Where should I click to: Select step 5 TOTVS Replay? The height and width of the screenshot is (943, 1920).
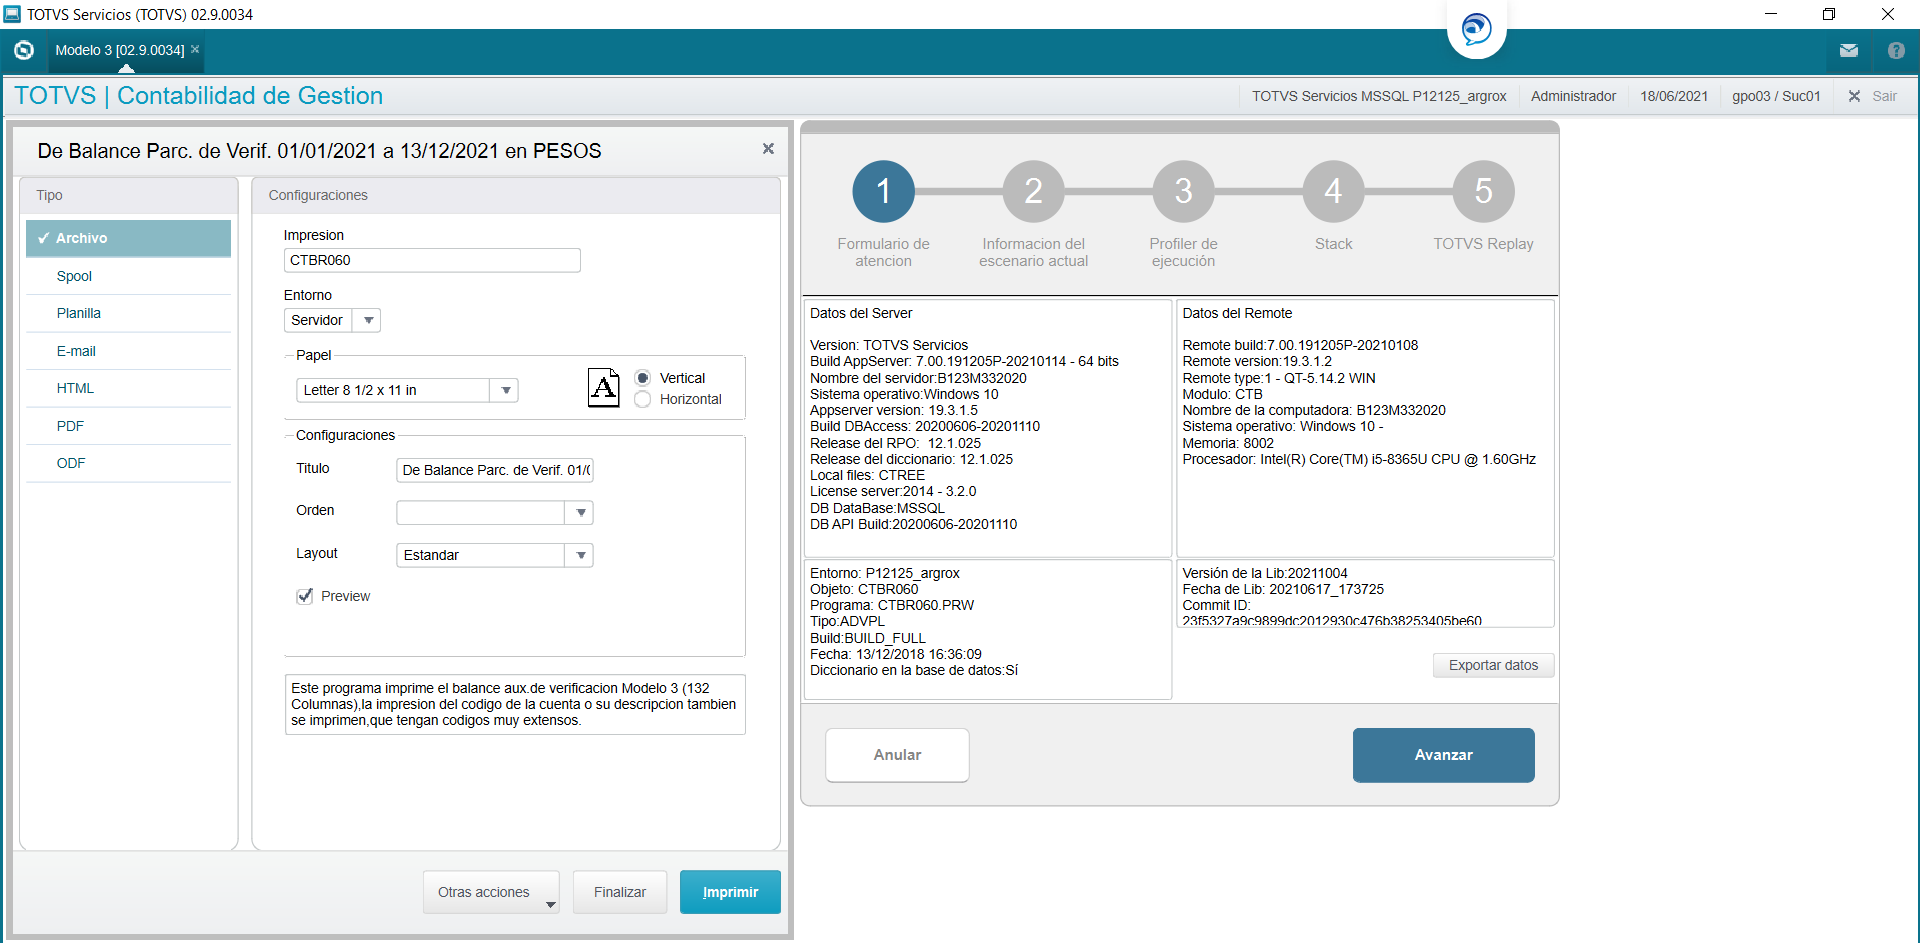(x=1483, y=191)
